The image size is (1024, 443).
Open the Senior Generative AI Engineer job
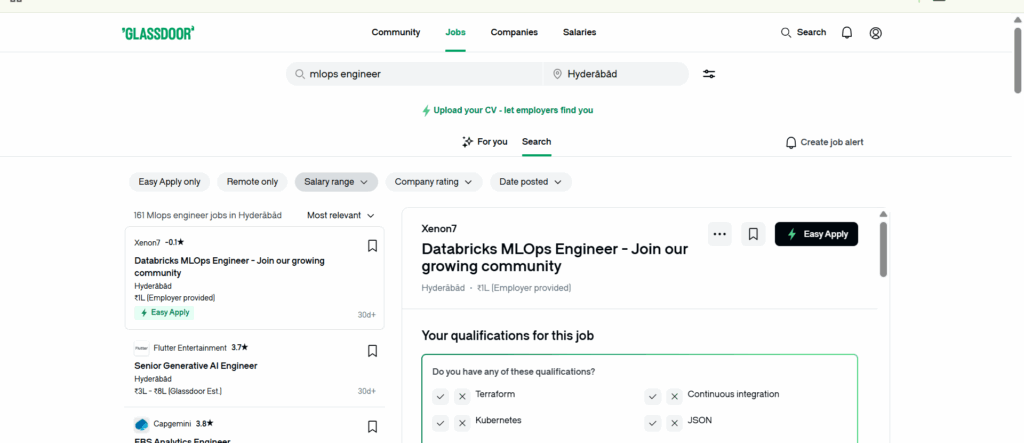point(195,366)
